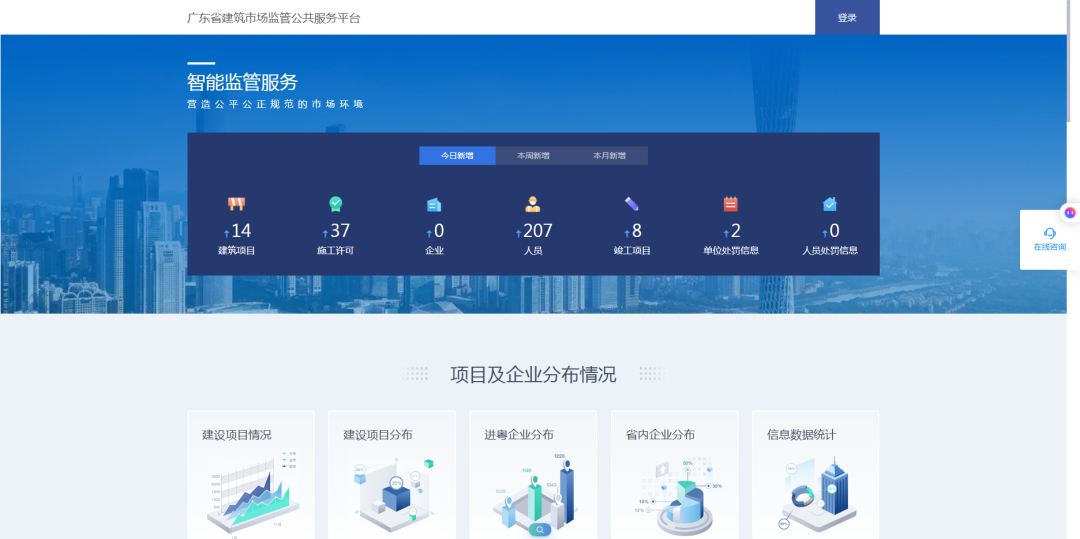Click the 广东省建筑市场监管公共服务平台 site title
The width and height of the screenshot is (1080, 539).
coord(273,18)
